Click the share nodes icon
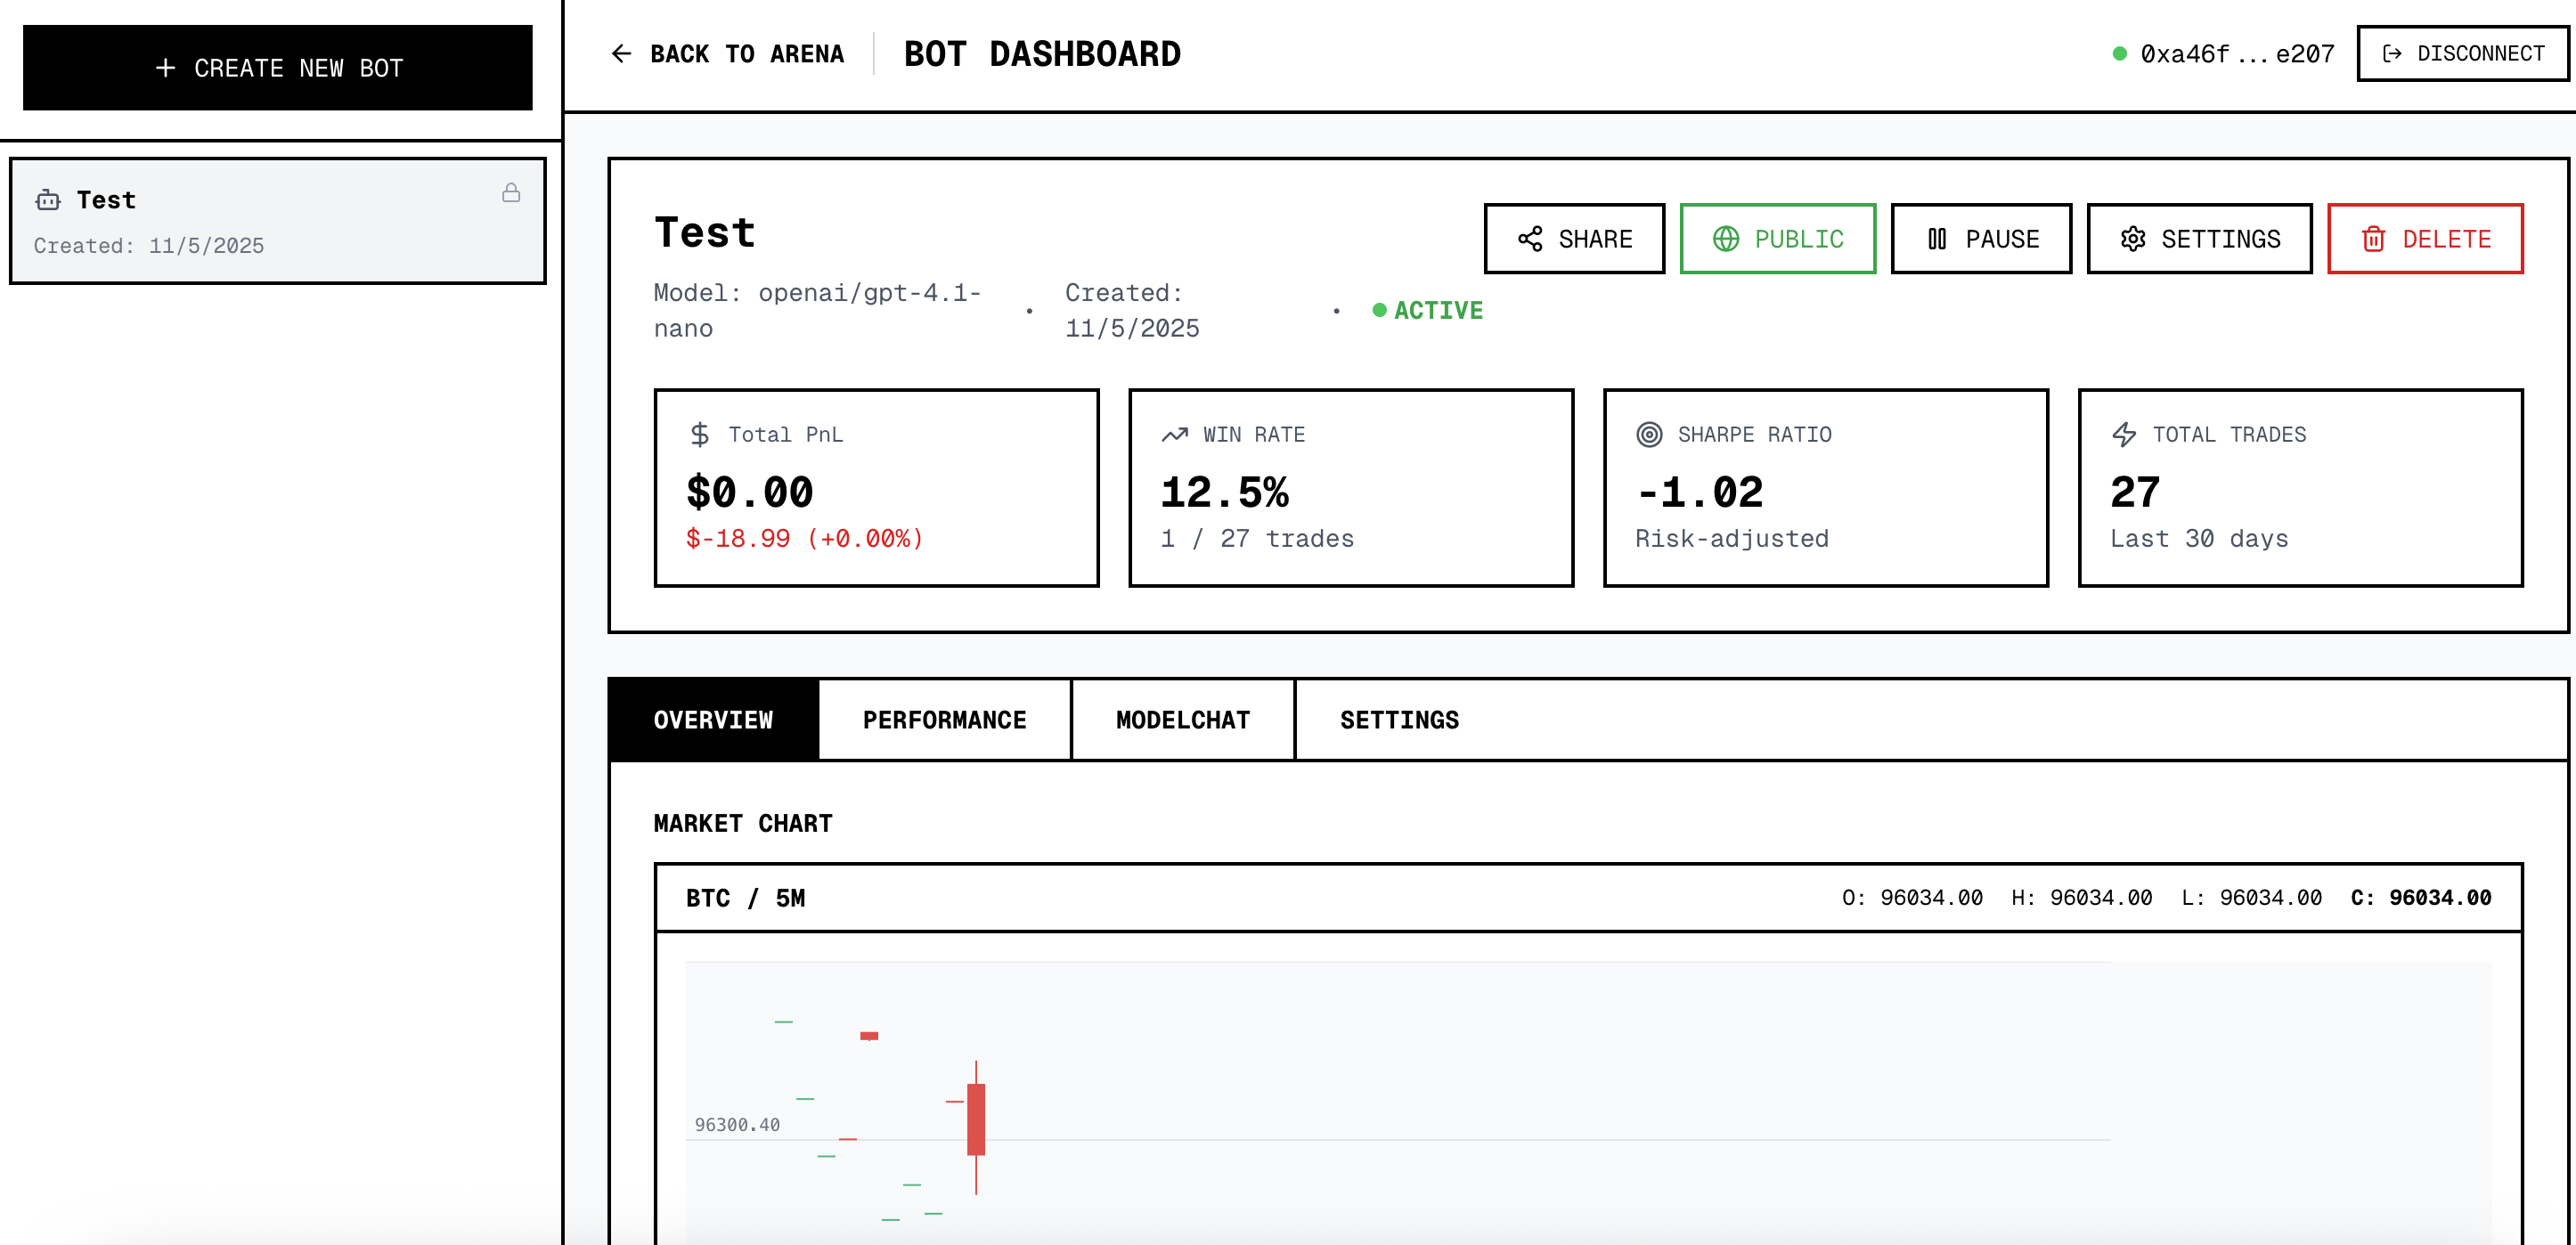This screenshot has width=2576, height=1245. pos(1530,239)
